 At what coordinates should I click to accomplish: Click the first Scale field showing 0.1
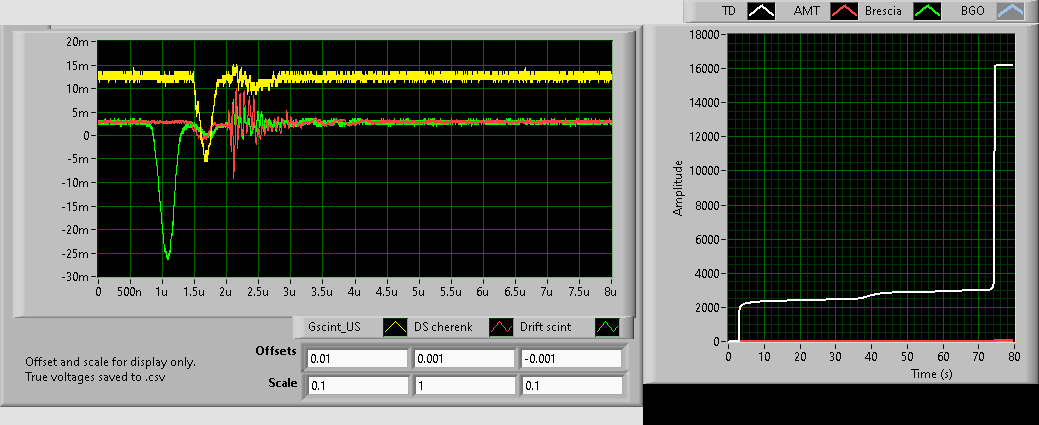pyautogui.click(x=357, y=385)
